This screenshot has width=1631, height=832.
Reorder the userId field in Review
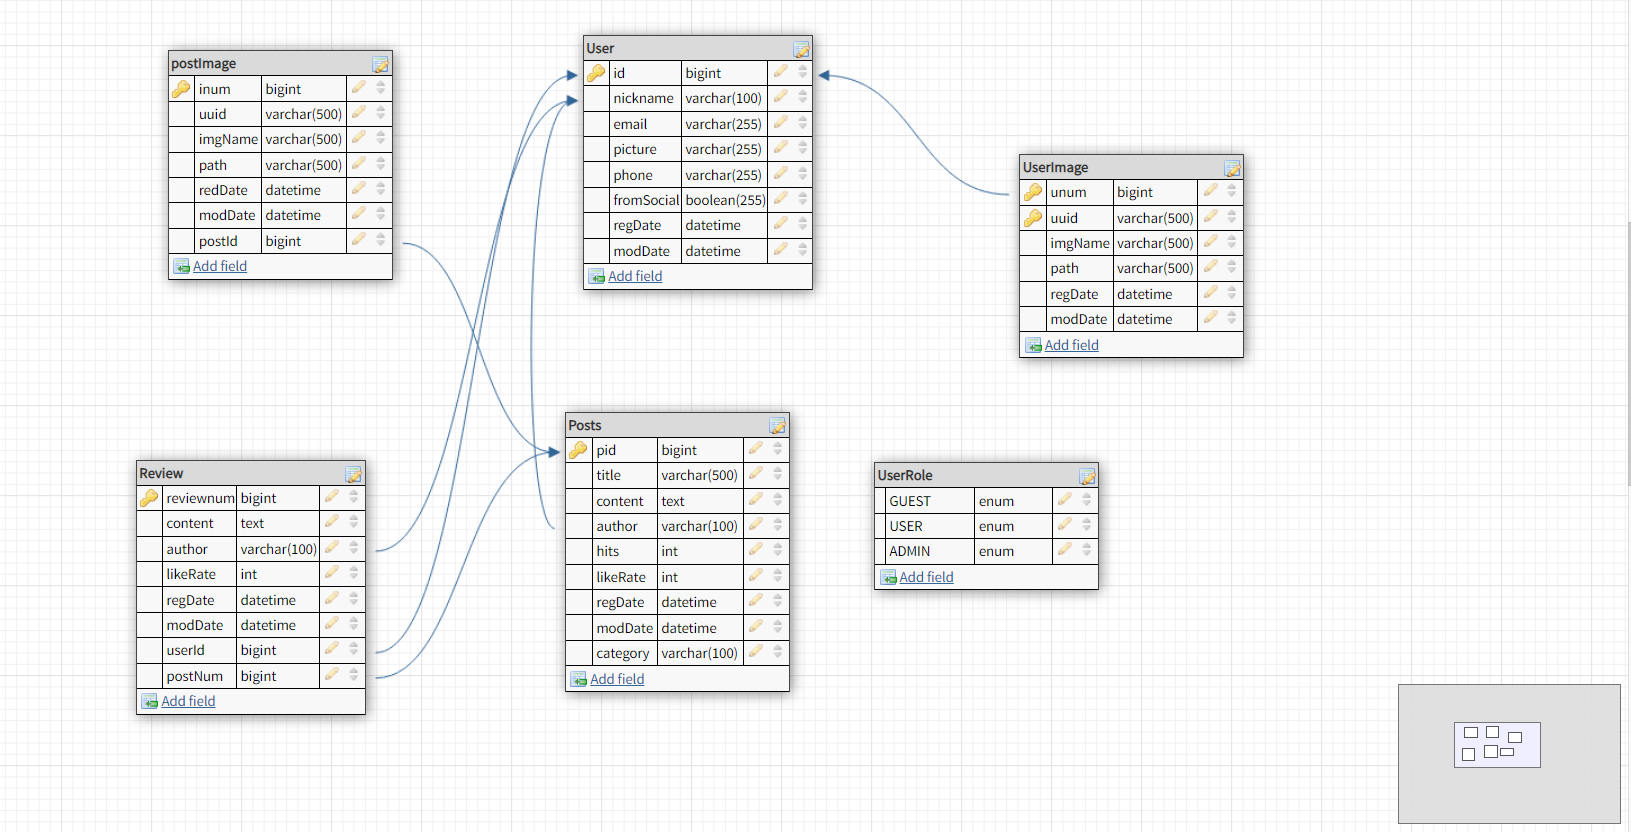tap(354, 649)
